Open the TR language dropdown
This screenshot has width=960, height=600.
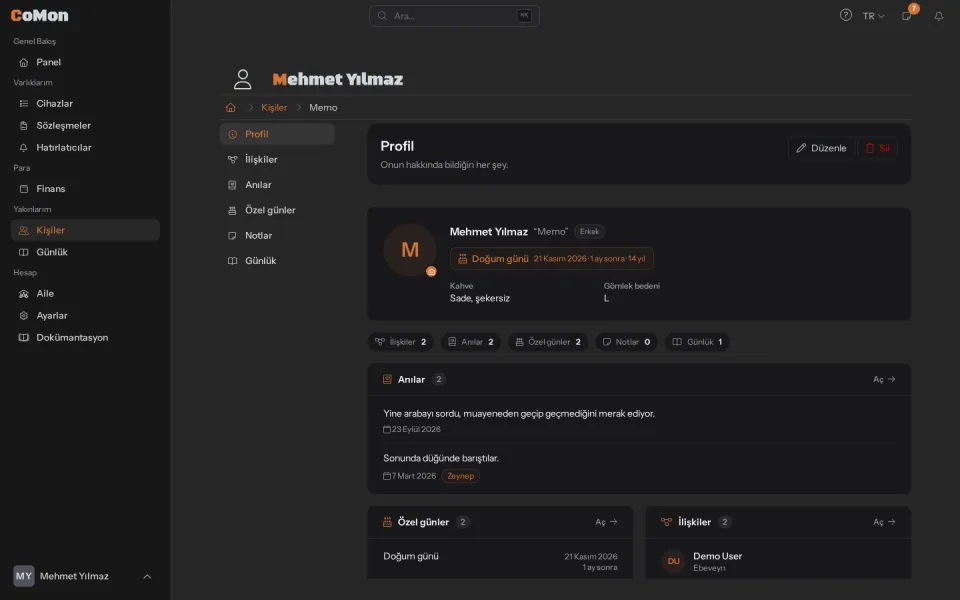pos(874,16)
